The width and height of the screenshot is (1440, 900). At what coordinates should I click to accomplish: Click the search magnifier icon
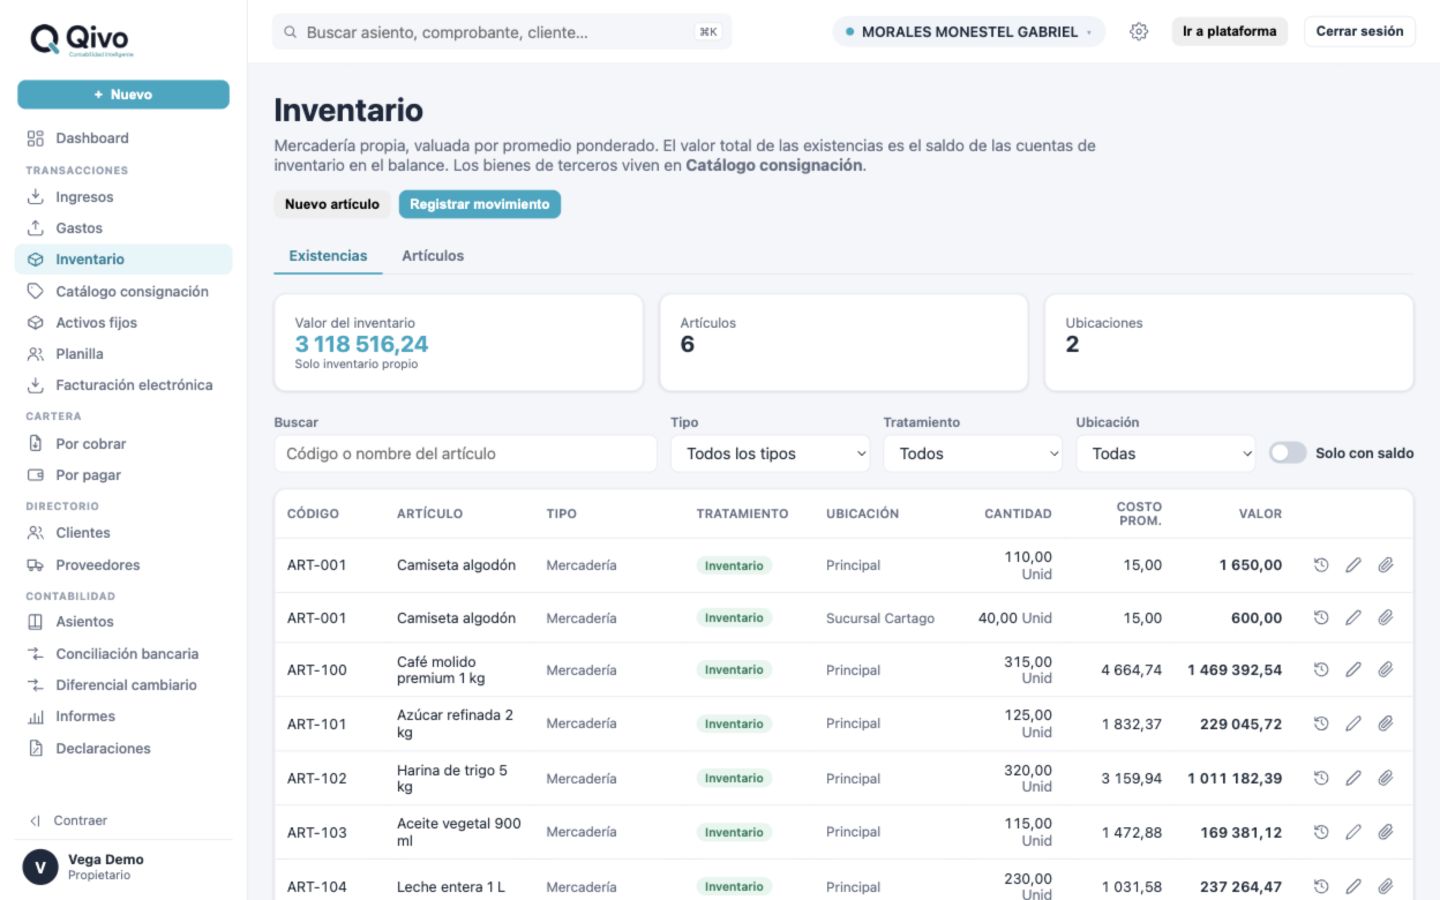(x=290, y=32)
